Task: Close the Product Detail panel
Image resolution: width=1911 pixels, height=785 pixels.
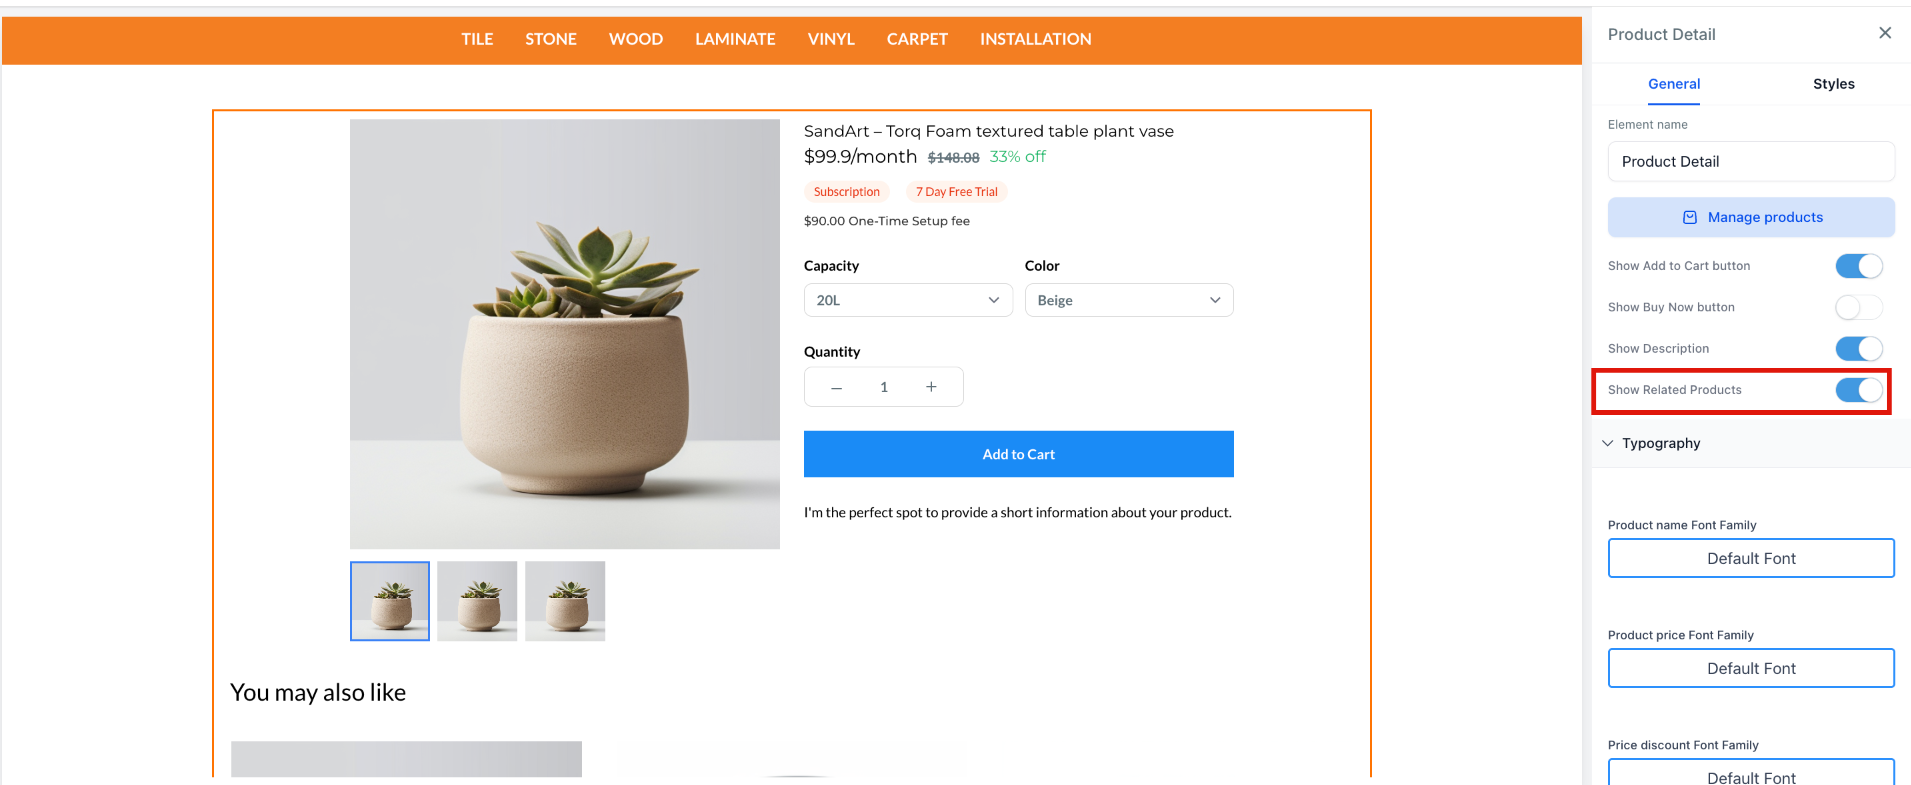Action: 1885,33
